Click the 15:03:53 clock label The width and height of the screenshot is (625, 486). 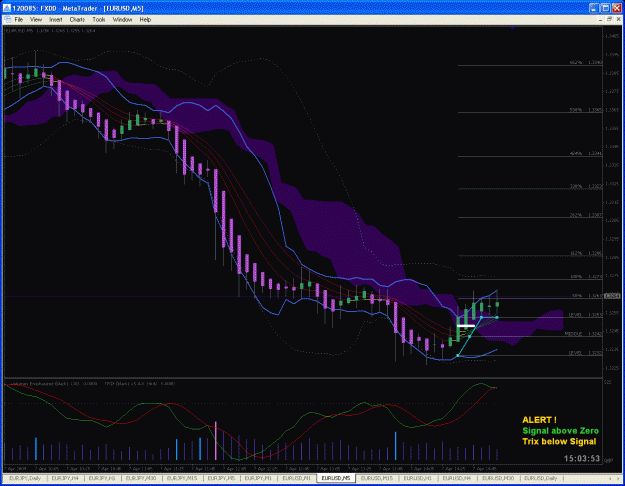pos(582,458)
